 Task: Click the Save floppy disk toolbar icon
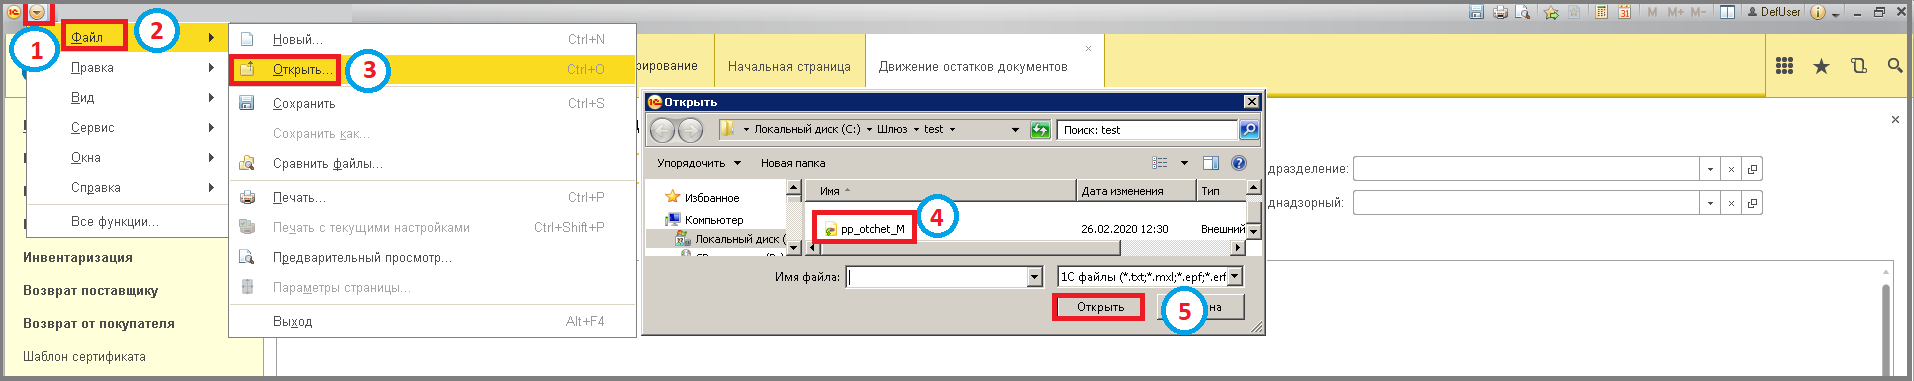coord(1476,12)
